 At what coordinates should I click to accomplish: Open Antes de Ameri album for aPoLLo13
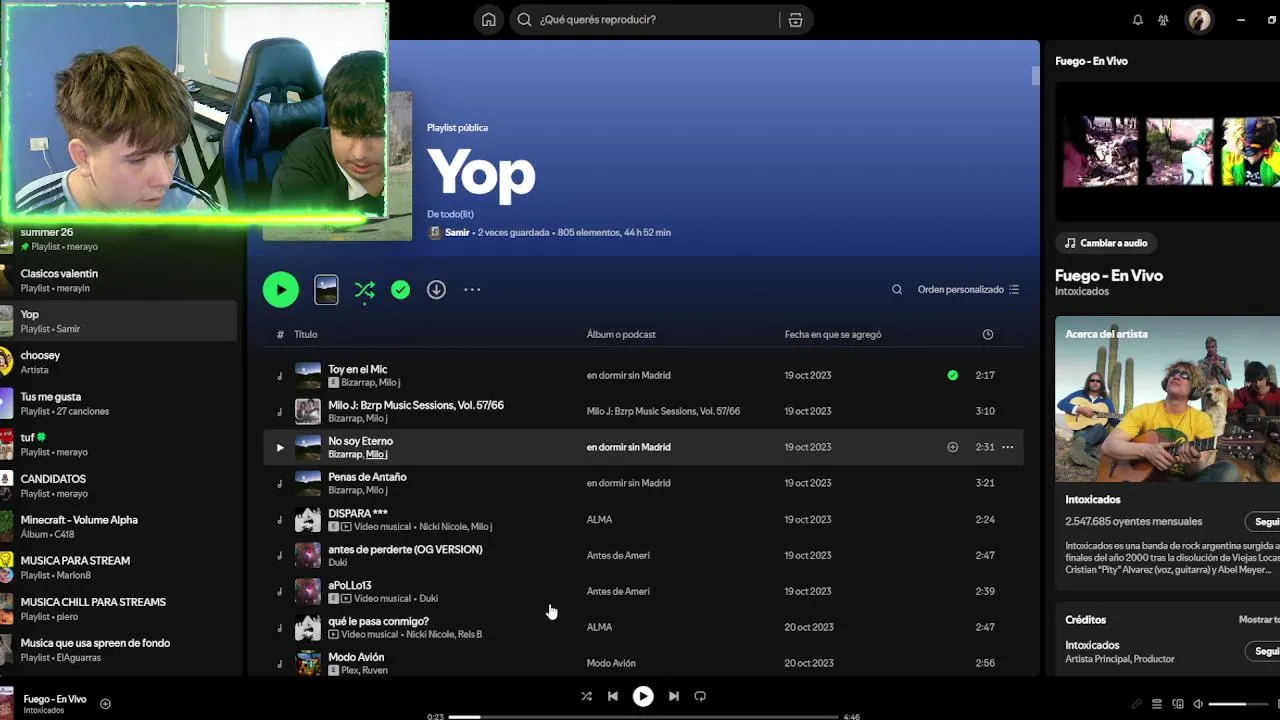pos(618,592)
